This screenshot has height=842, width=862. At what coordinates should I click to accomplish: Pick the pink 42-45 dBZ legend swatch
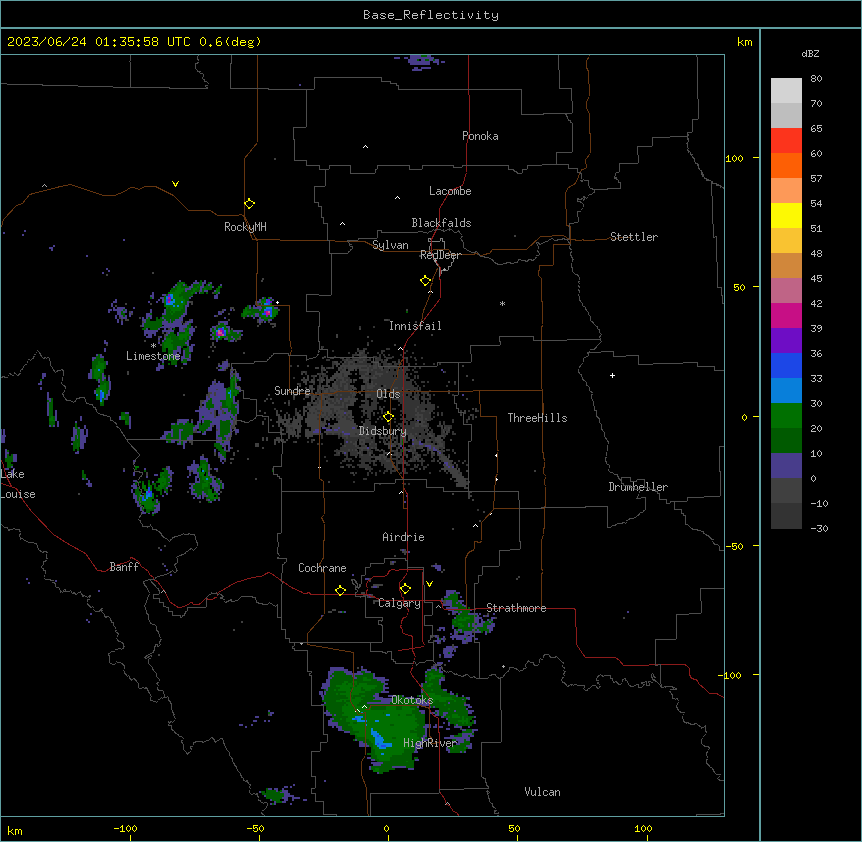786,291
